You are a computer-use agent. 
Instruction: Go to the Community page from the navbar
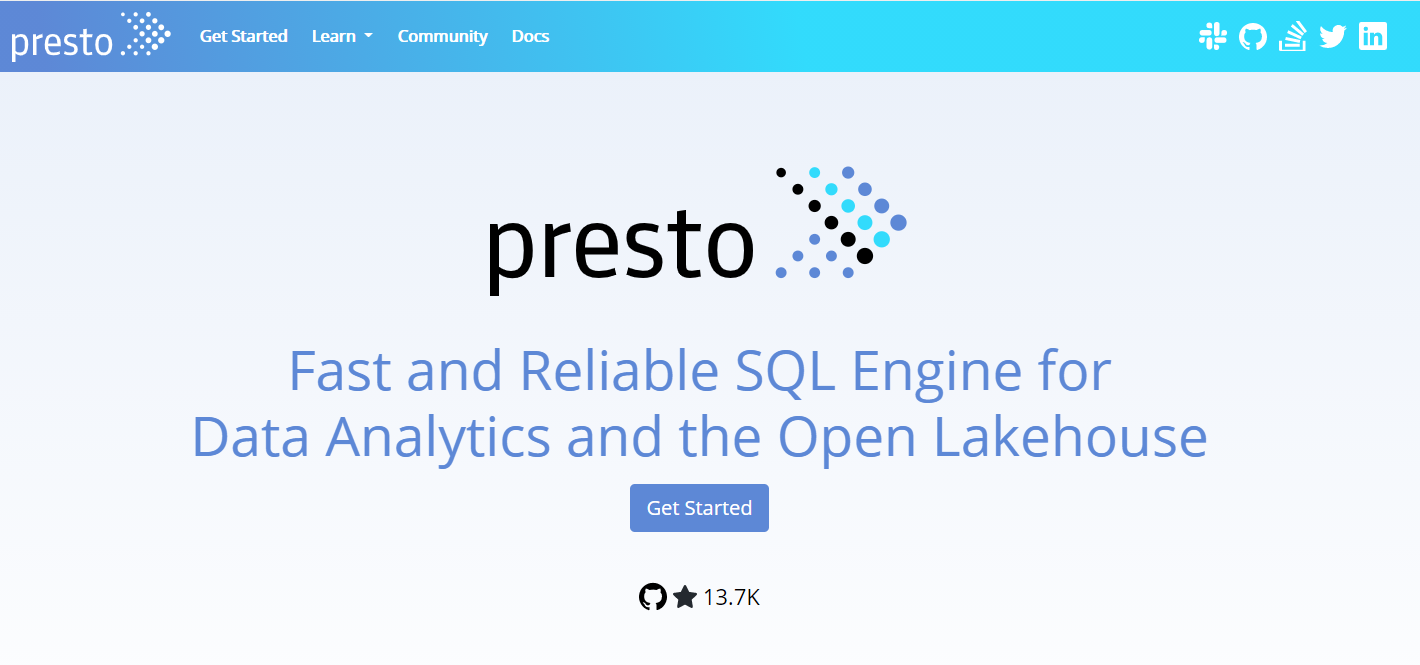click(x=442, y=36)
